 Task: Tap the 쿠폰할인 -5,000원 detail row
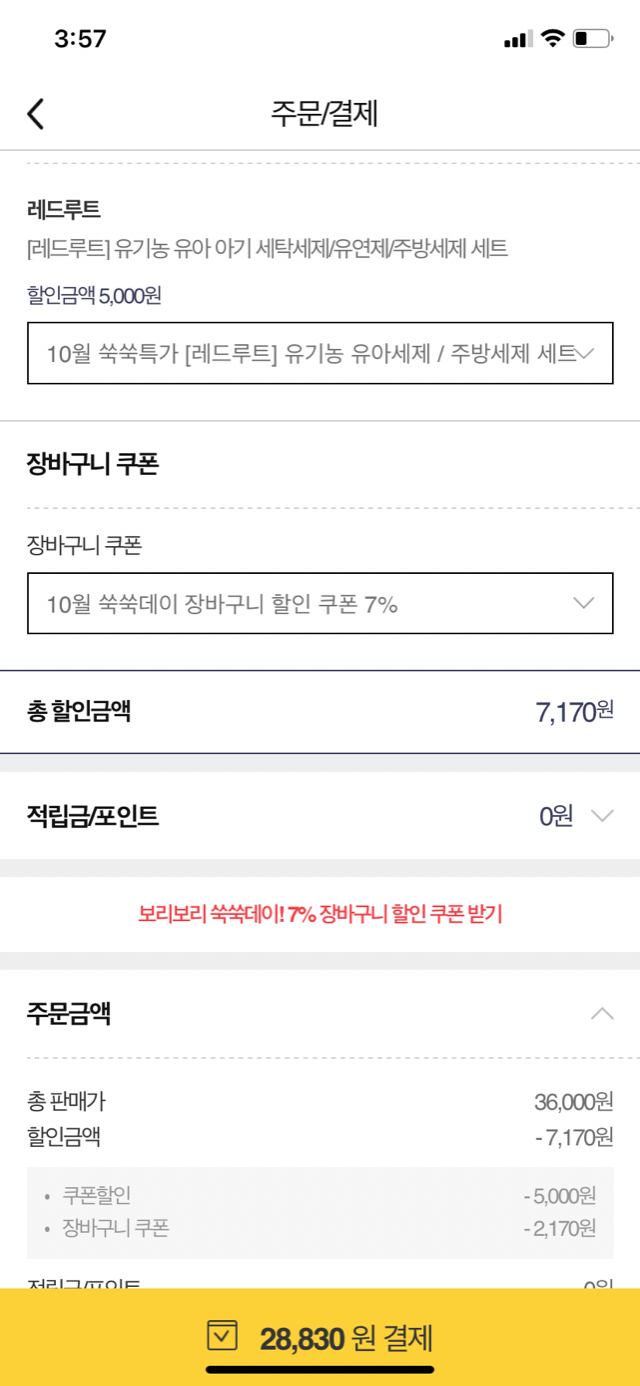320,1194
